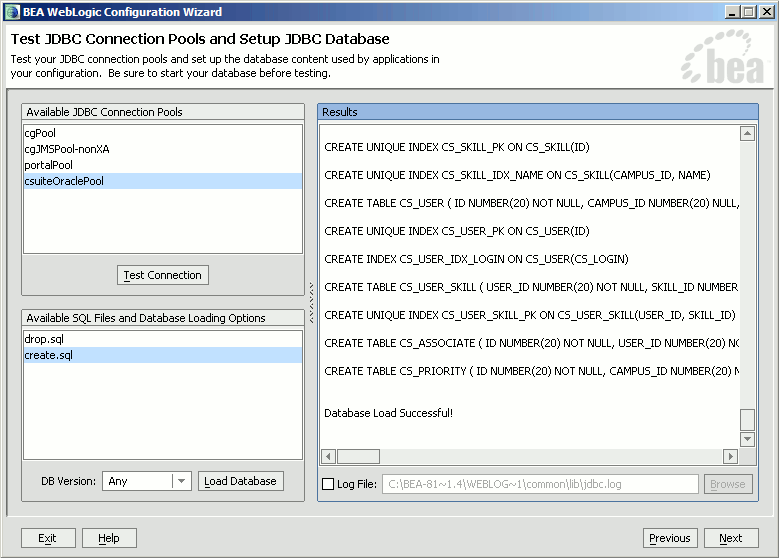Click the splitter handle between panels
Image resolution: width=779 pixels, height=558 pixels.
click(311, 303)
